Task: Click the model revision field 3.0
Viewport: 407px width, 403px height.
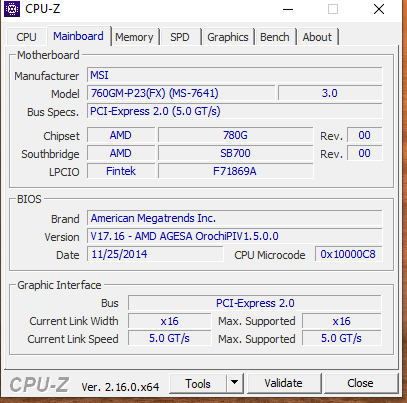Action: tap(330, 93)
